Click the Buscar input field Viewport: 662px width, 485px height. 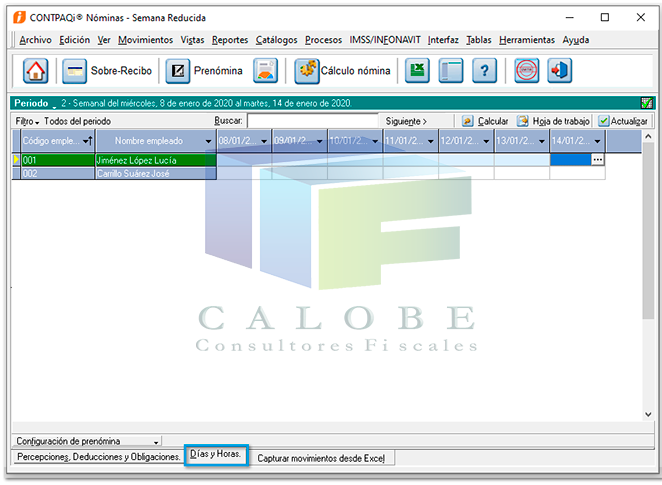[x=312, y=121]
